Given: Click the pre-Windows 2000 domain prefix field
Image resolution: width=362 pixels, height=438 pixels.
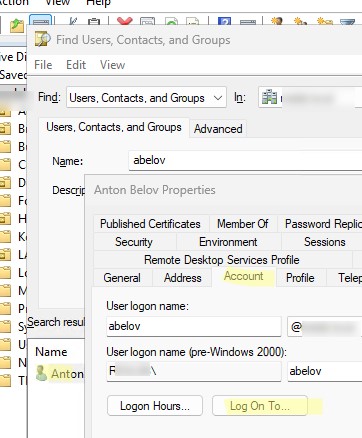Looking at the screenshot, I should tap(194, 371).
